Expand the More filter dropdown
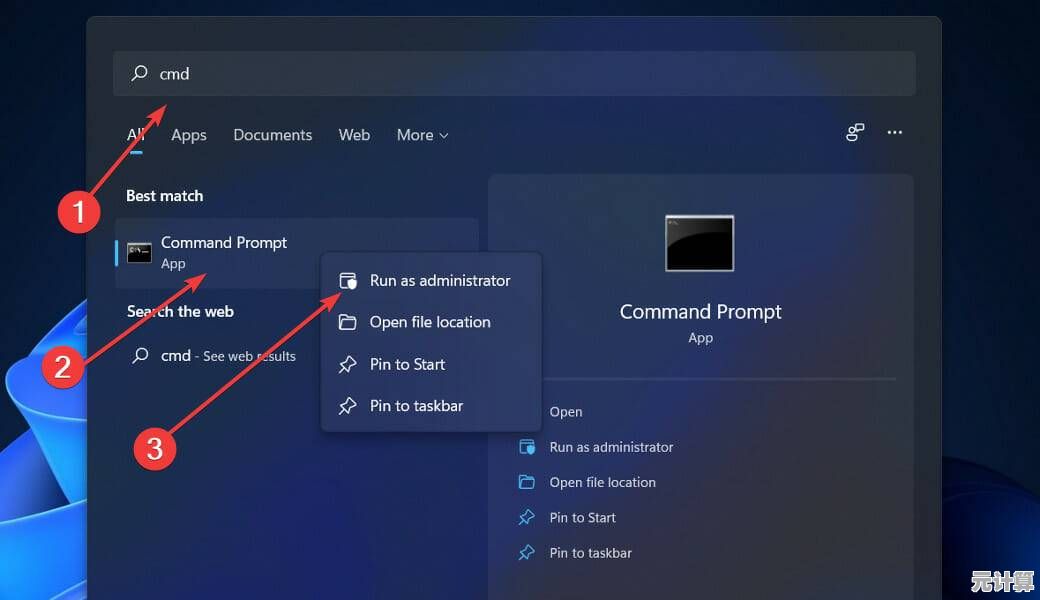 pos(422,135)
